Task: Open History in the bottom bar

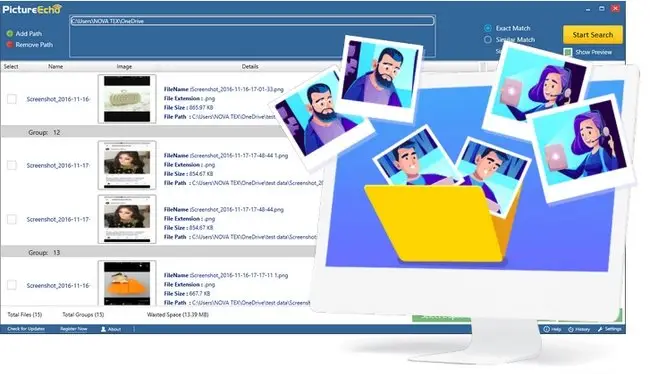Action: (x=579, y=329)
